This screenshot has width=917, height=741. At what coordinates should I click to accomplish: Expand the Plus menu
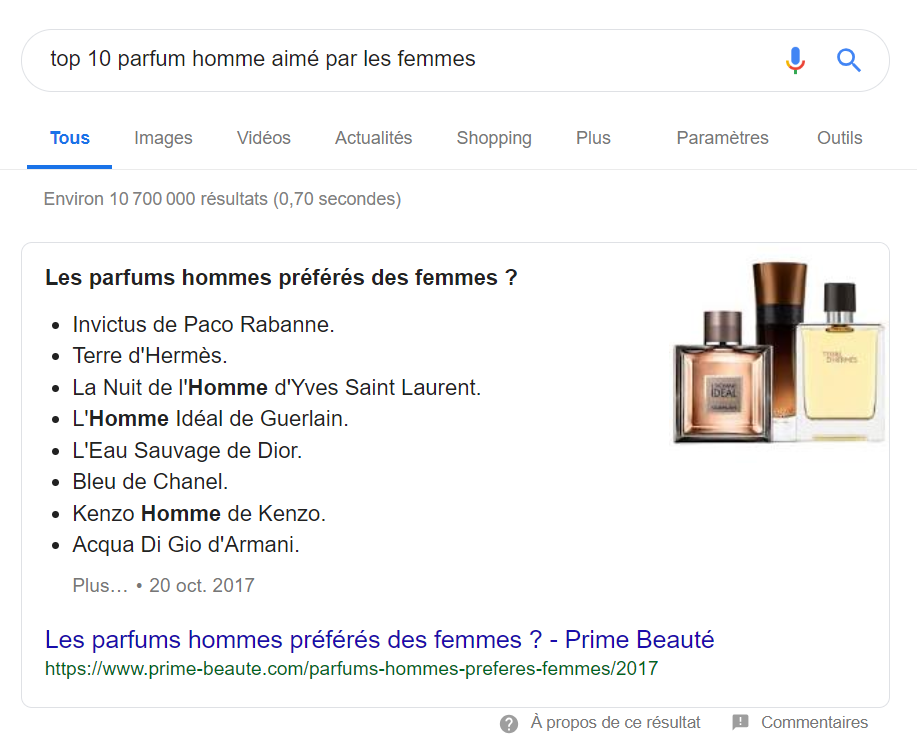point(593,138)
